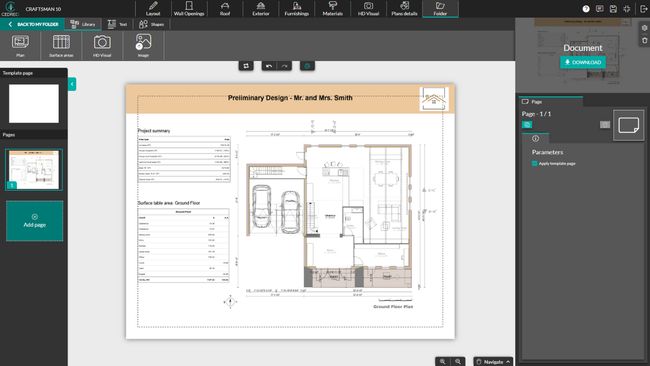Insert an Image from the library

(x=143, y=45)
